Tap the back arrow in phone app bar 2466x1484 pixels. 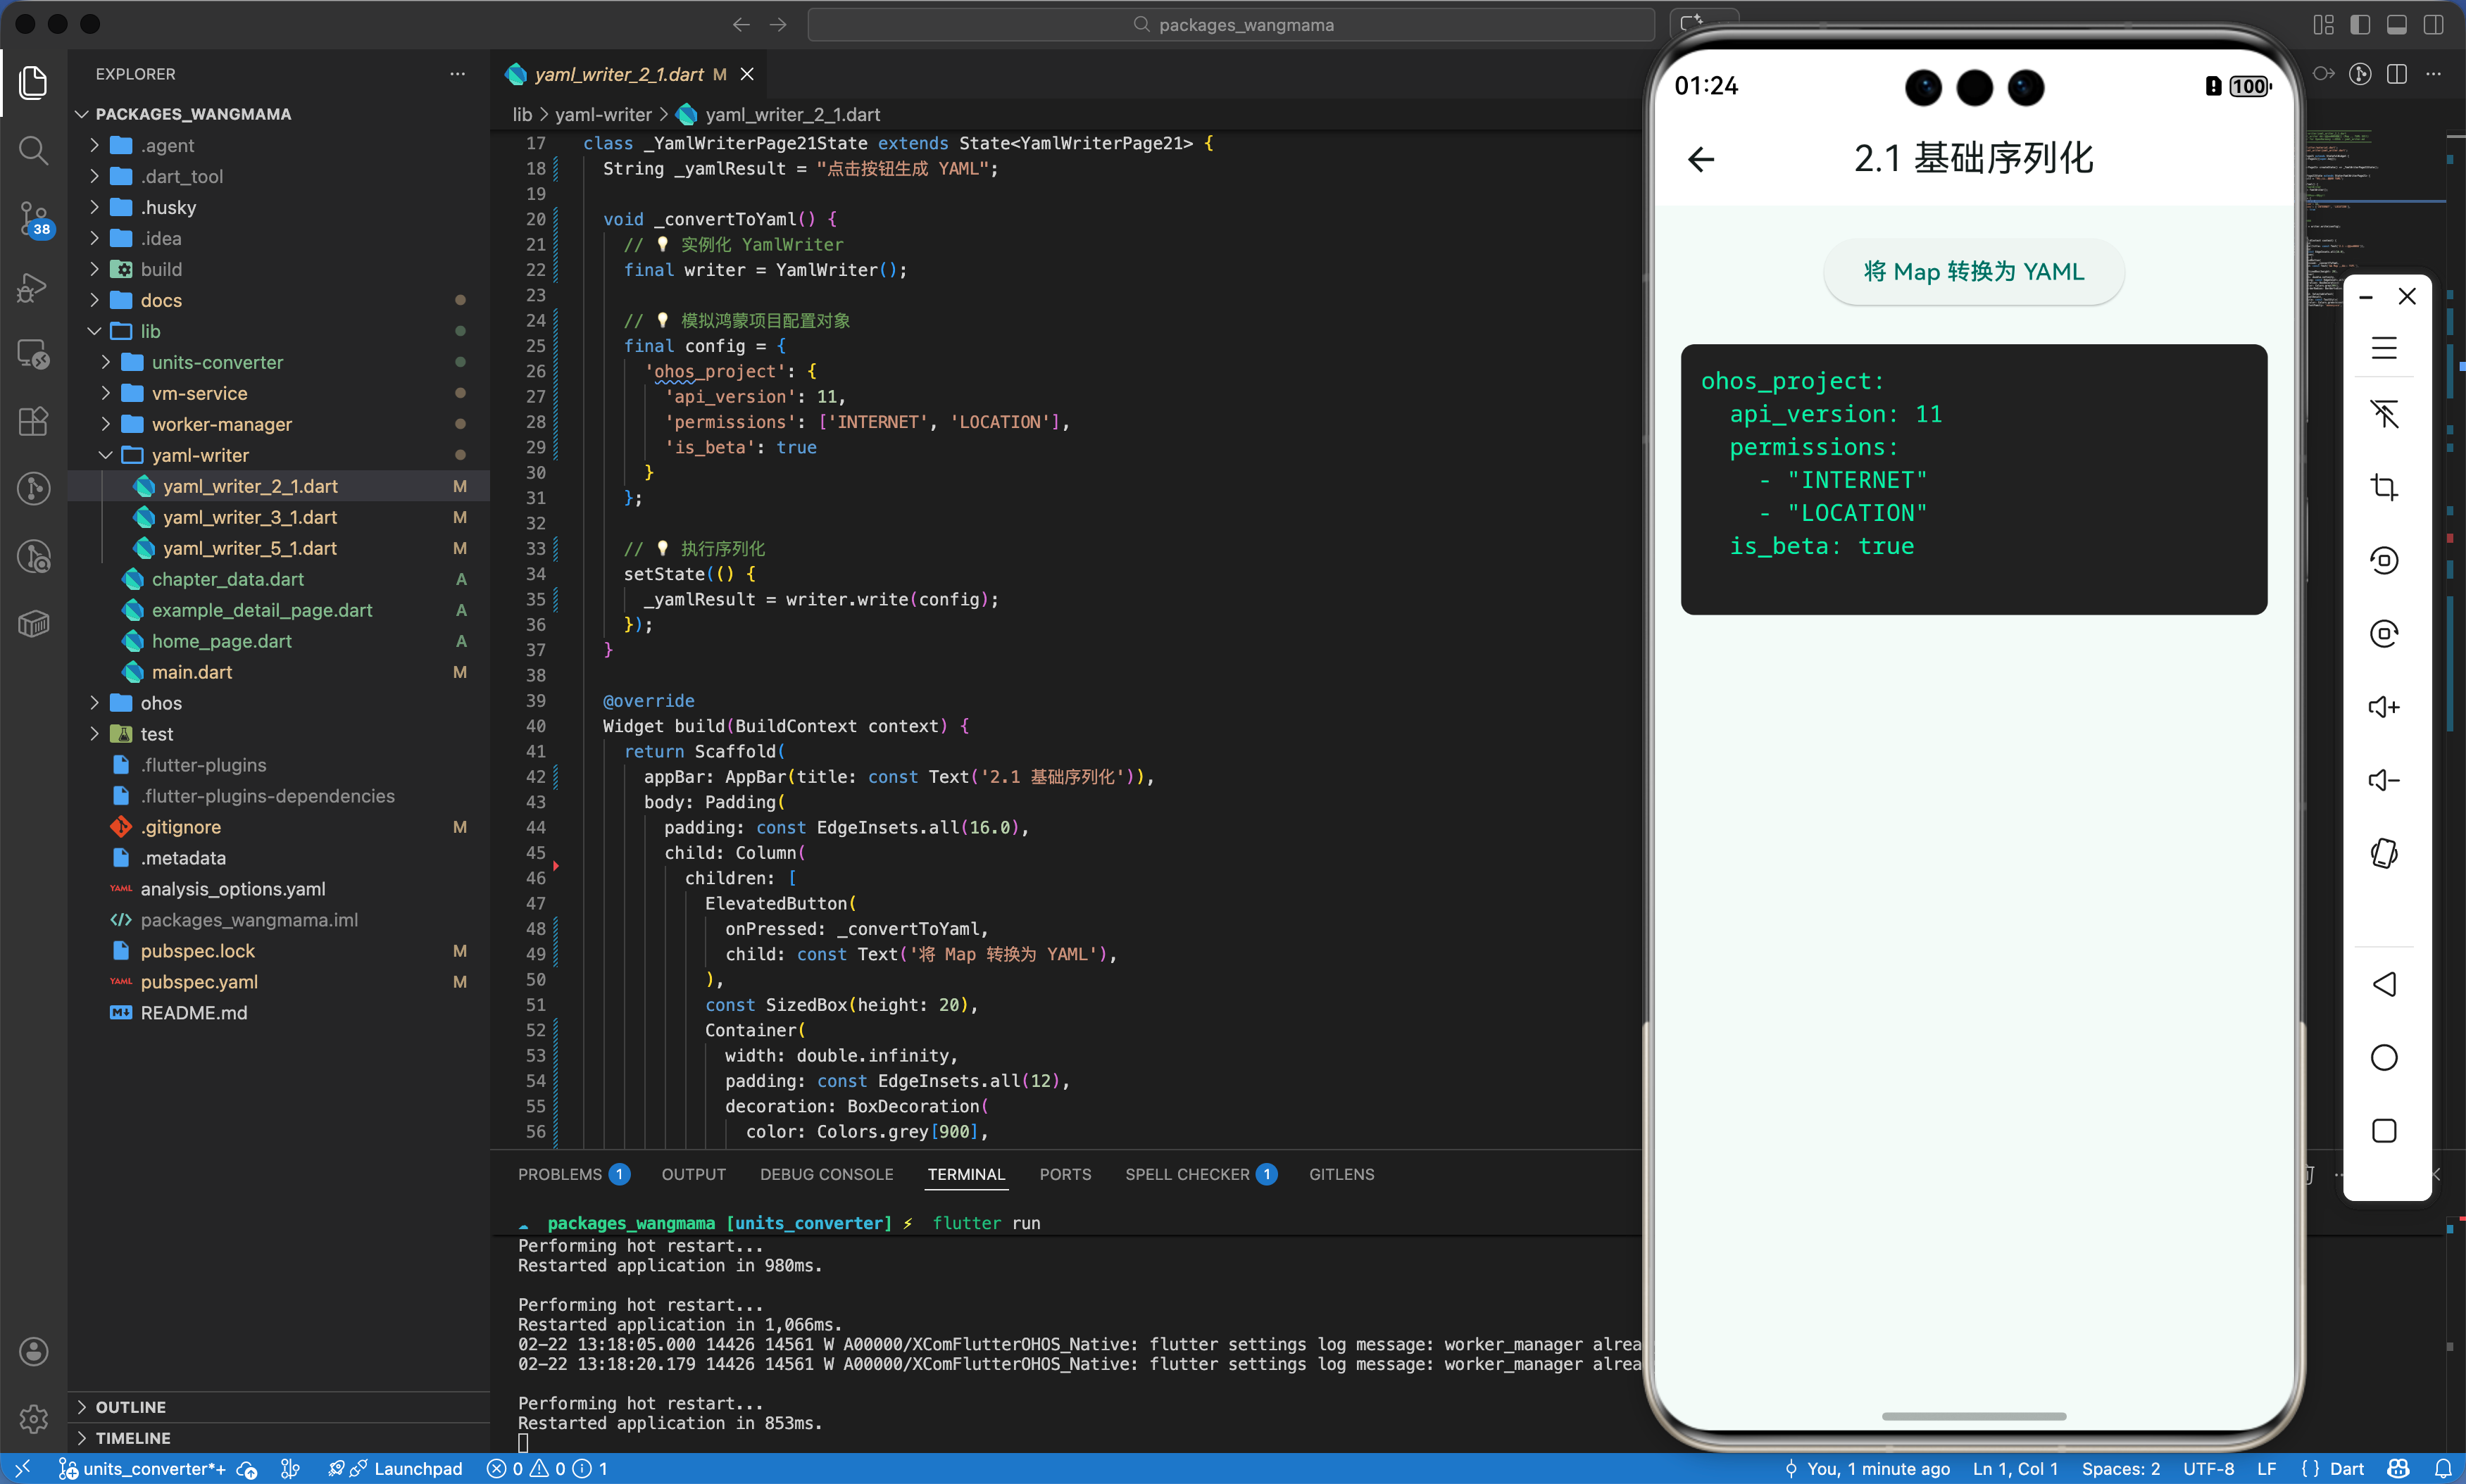pyautogui.click(x=1701, y=159)
